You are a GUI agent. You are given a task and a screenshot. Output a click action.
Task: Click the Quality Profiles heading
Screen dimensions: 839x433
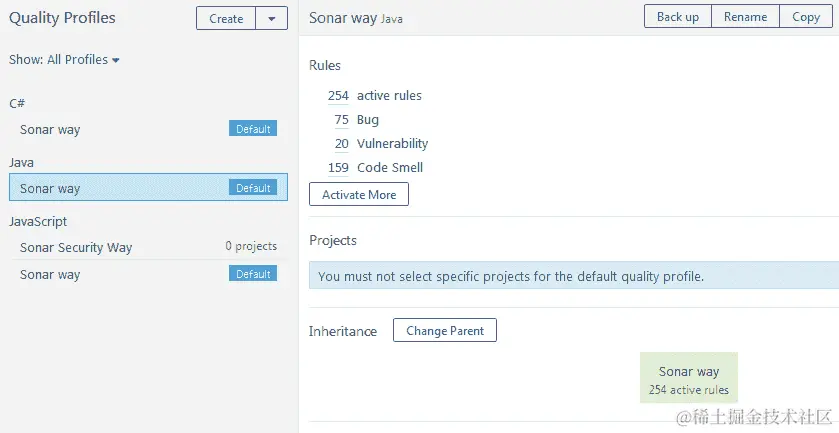(62, 18)
